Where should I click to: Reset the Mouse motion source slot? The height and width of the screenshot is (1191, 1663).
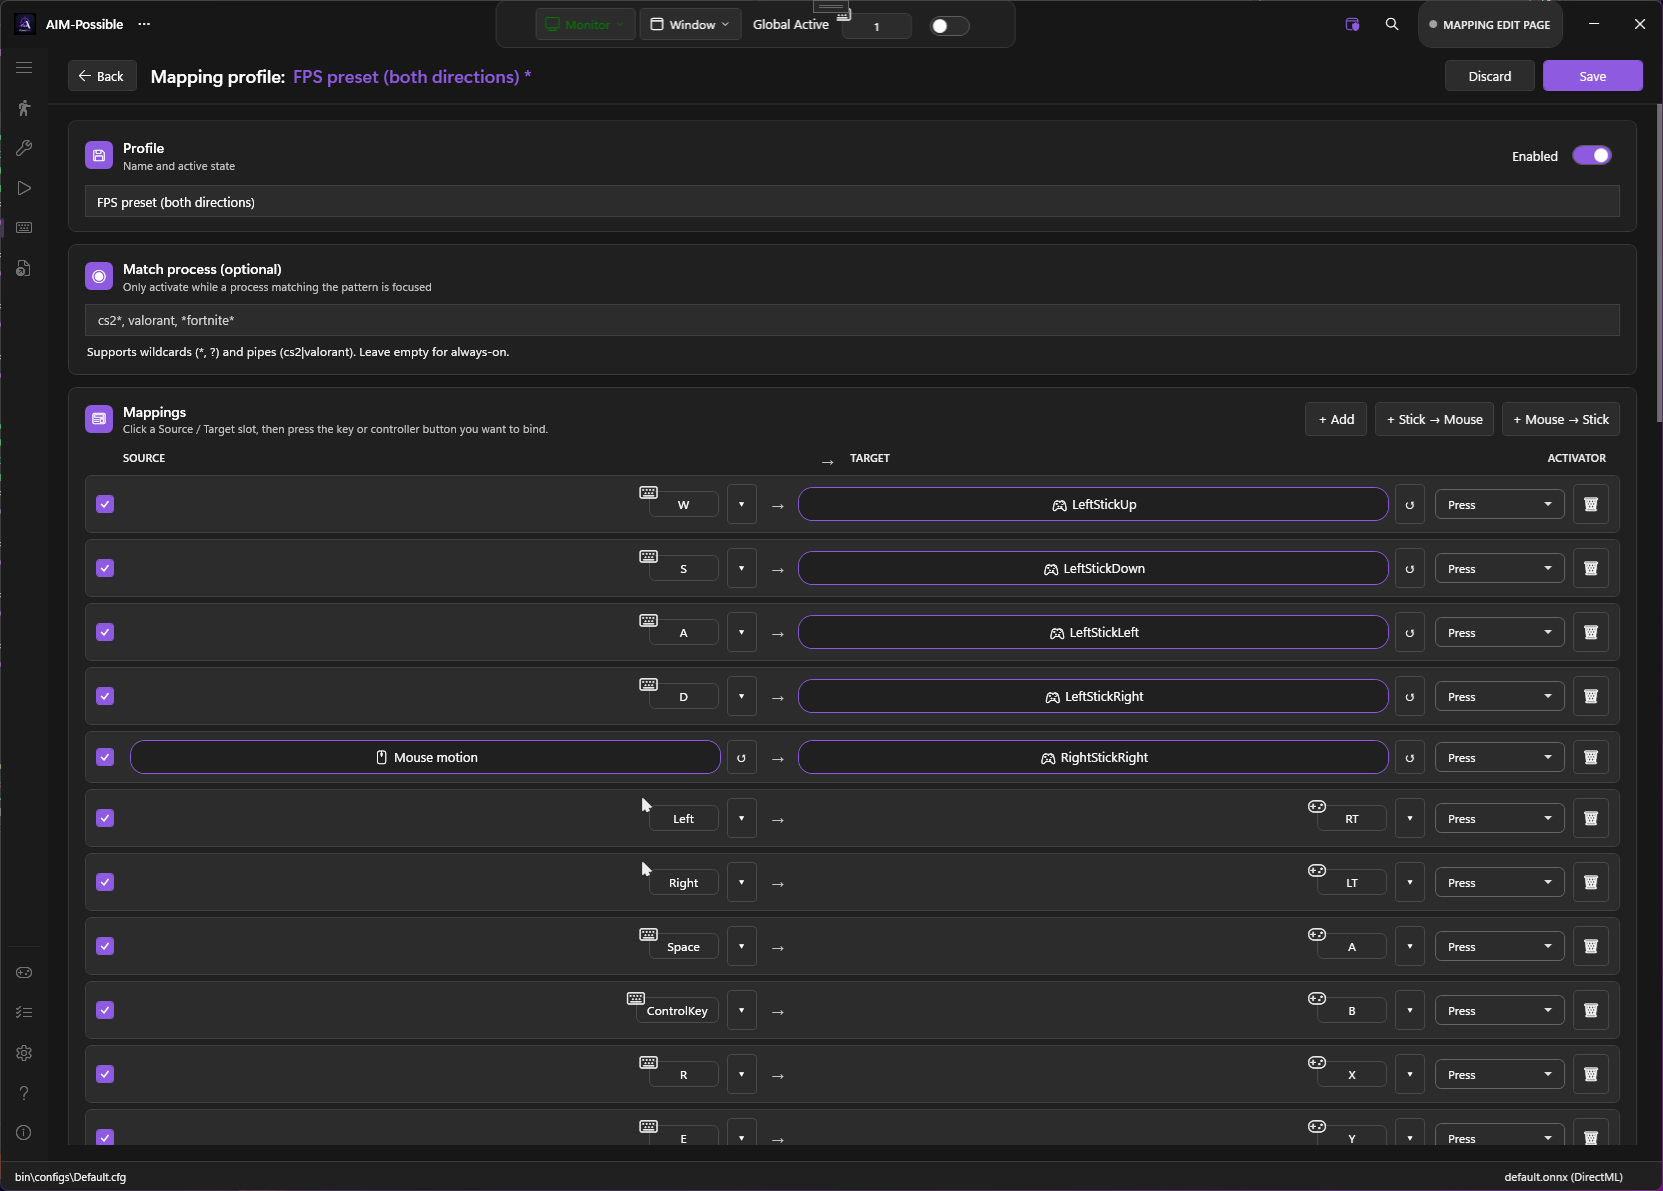(741, 757)
